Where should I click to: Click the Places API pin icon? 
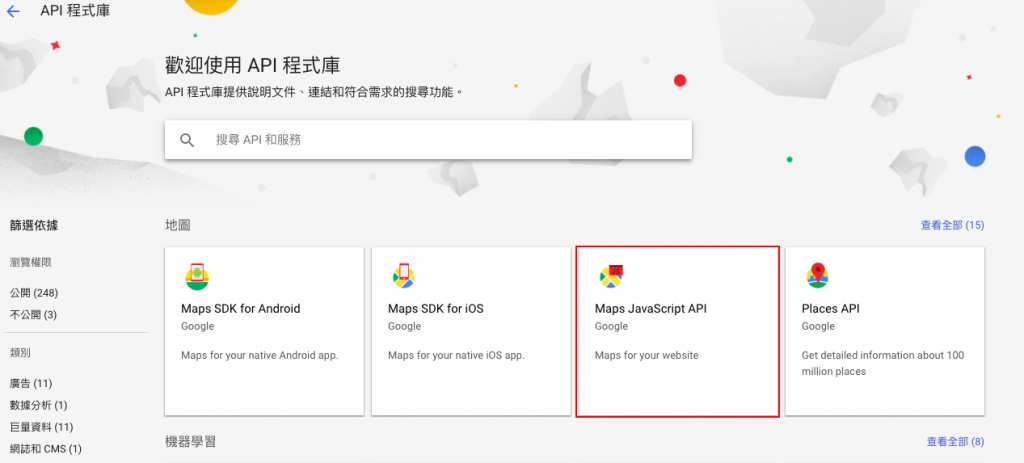pyautogui.click(x=818, y=276)
